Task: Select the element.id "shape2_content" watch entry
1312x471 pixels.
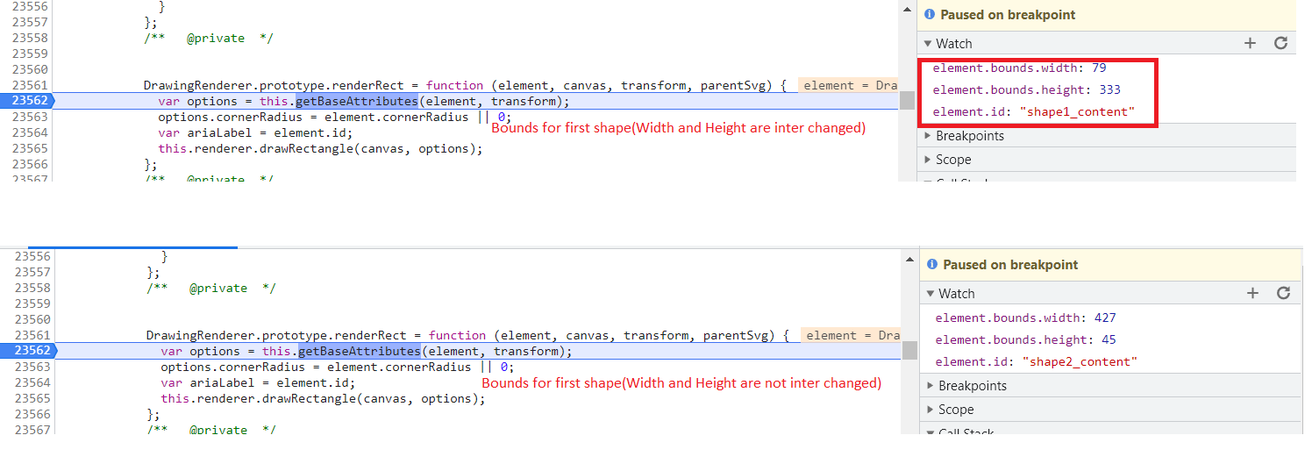Action: tap(1036, 361)
